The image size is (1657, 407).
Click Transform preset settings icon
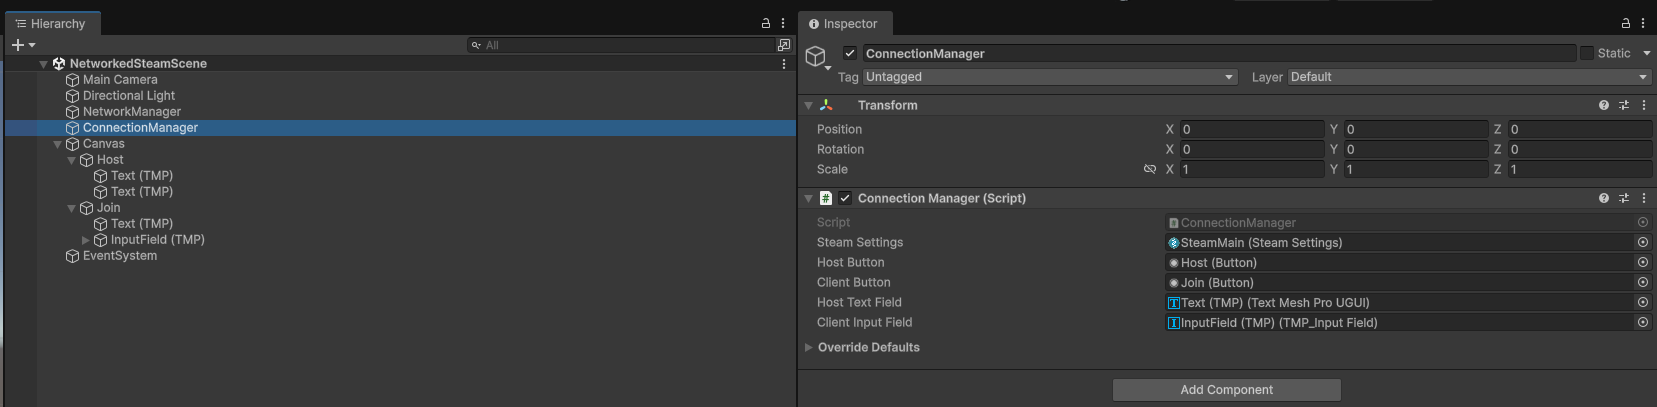1624,105
